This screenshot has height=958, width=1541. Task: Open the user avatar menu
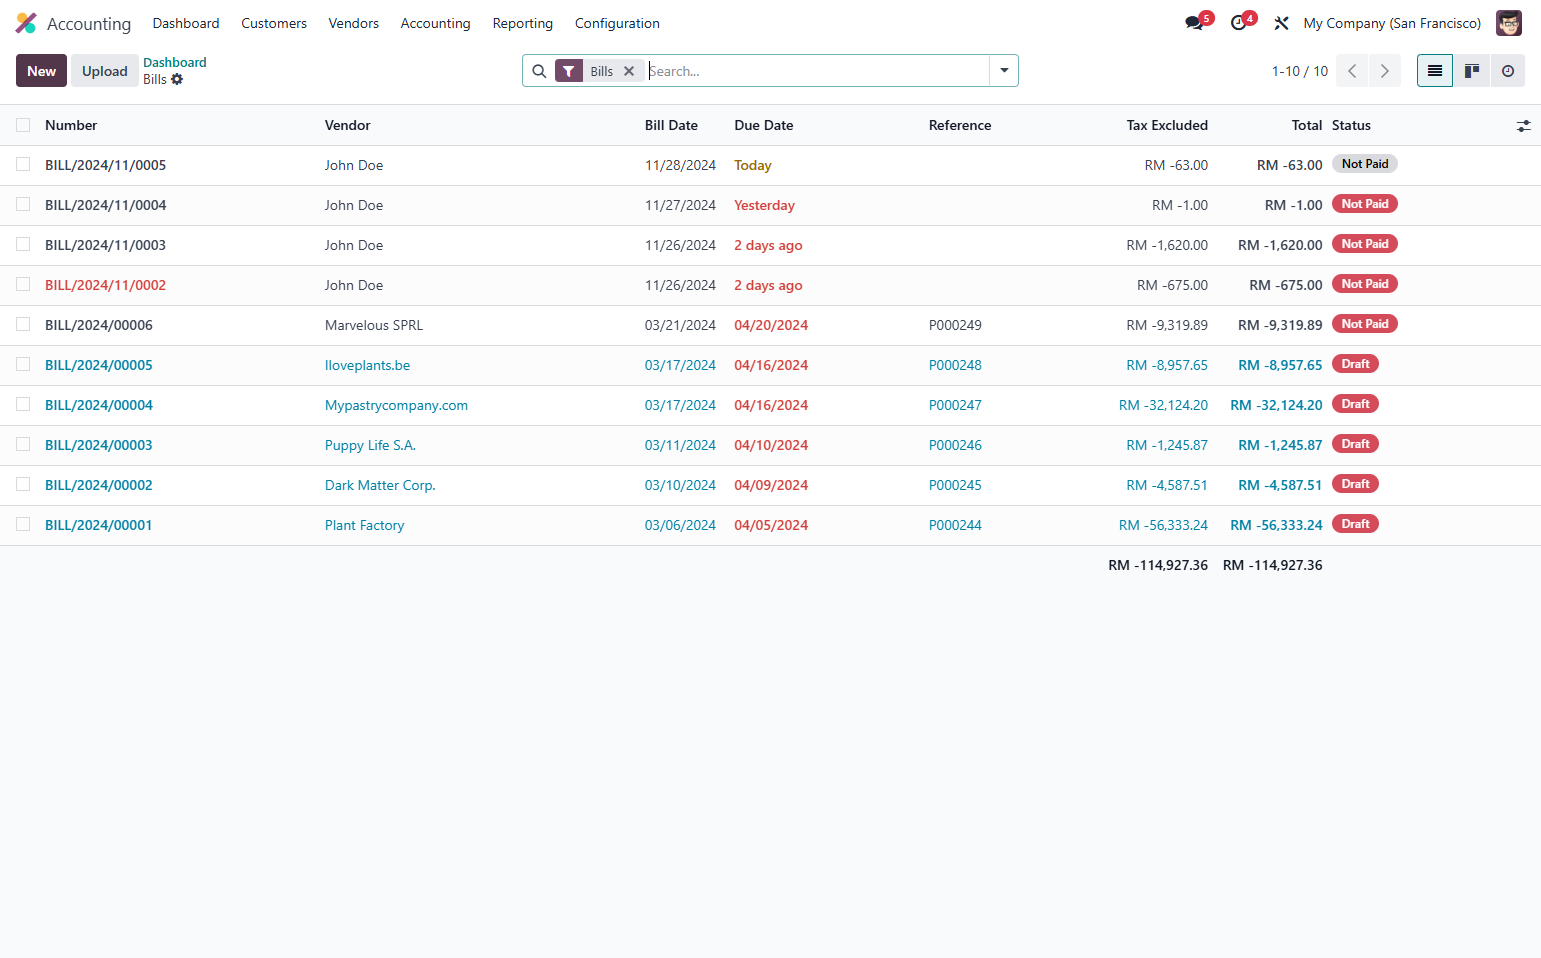pyautogui.click(x=1508, y=23)
